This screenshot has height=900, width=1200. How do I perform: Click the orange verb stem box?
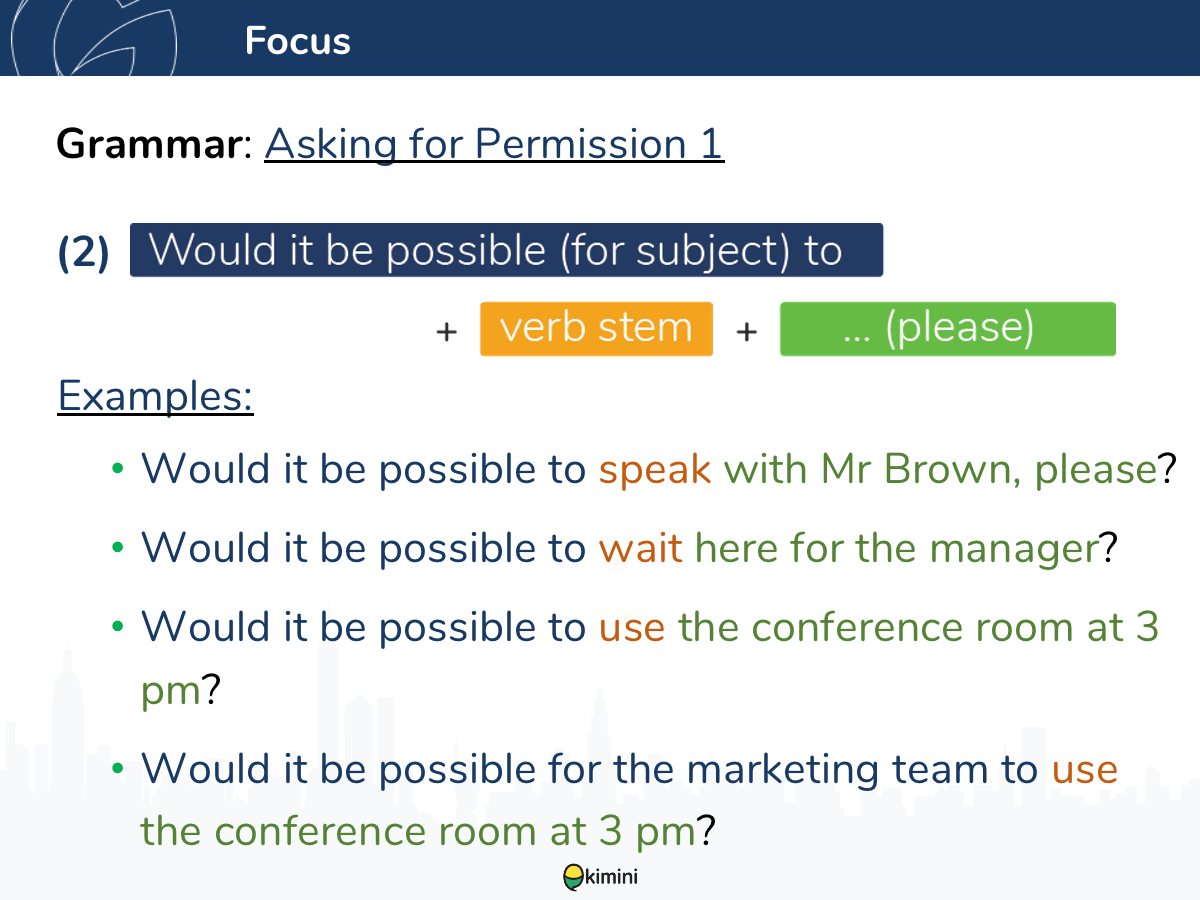(596, 328)
